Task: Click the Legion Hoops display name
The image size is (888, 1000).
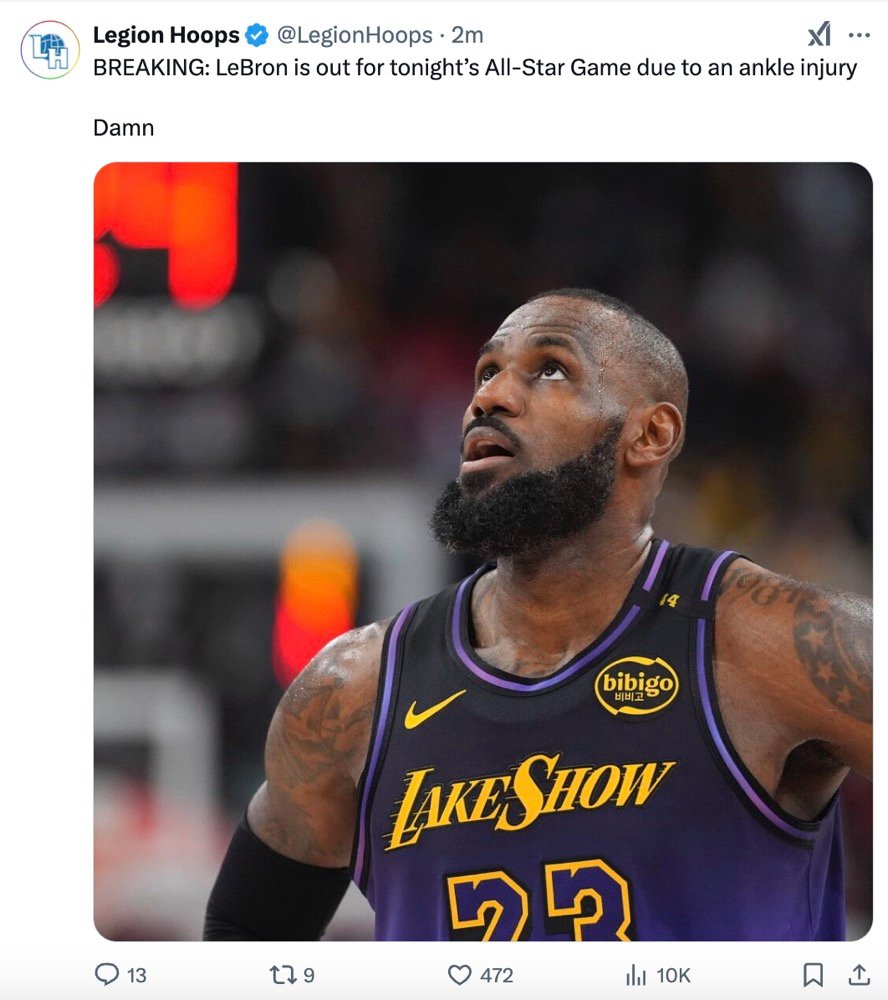Action: (166, 36)
